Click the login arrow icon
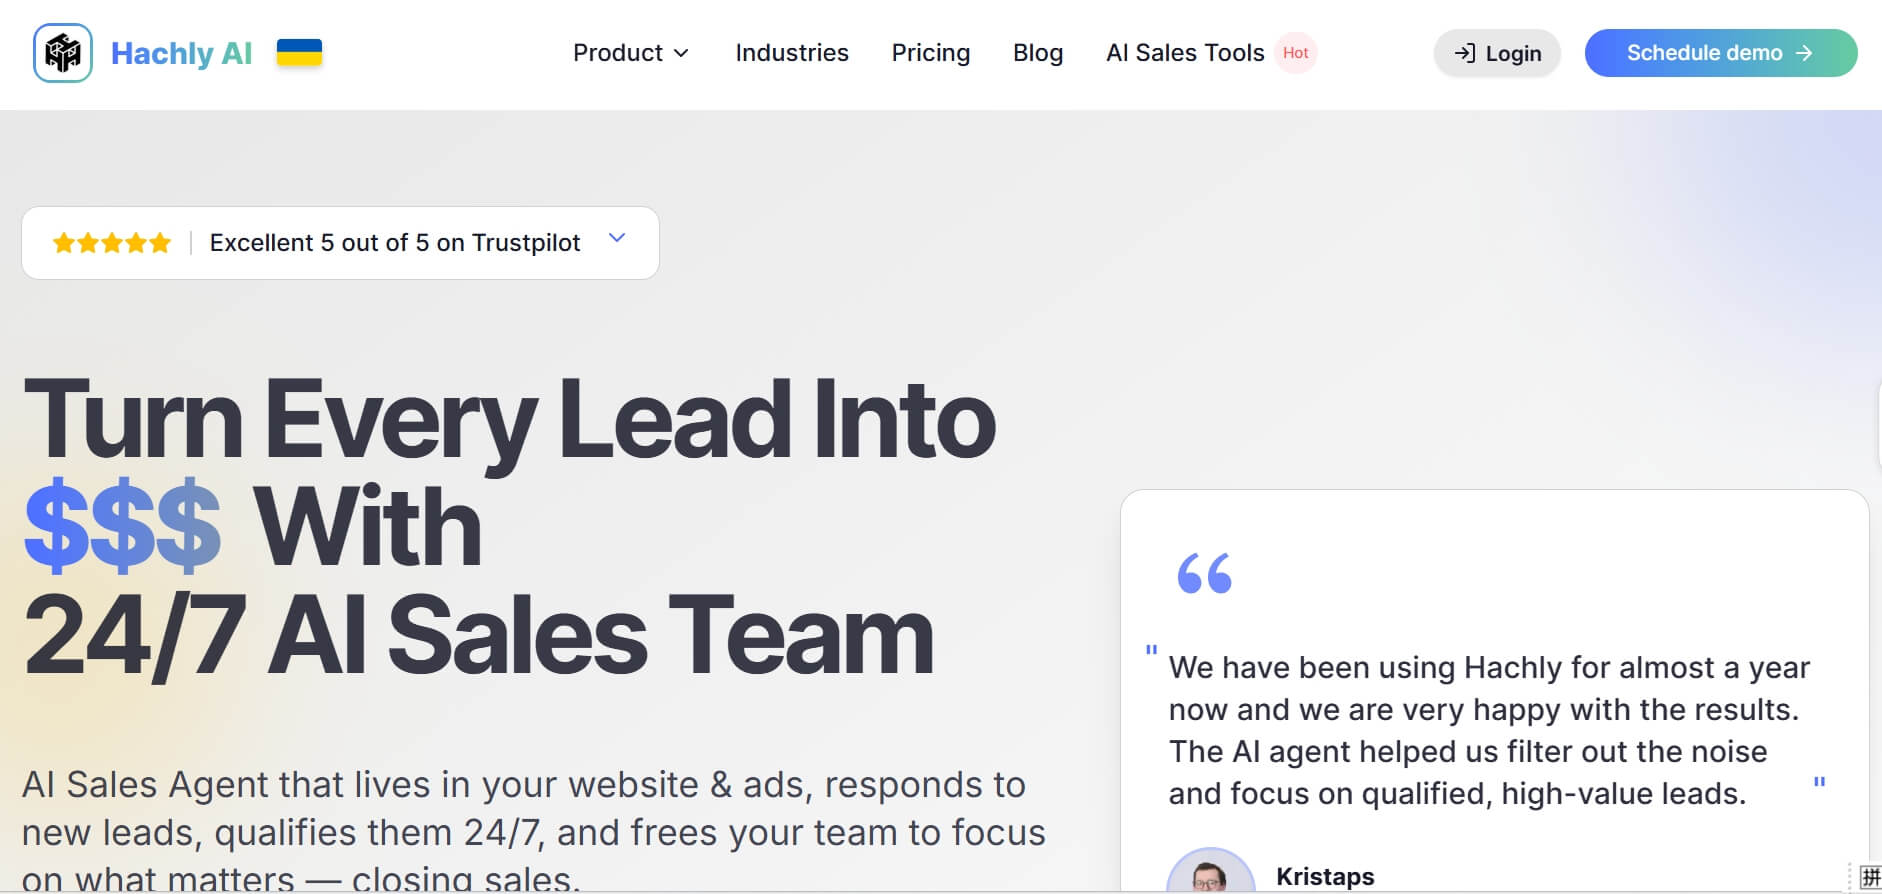1882x894 pixels. [1465, 53]
